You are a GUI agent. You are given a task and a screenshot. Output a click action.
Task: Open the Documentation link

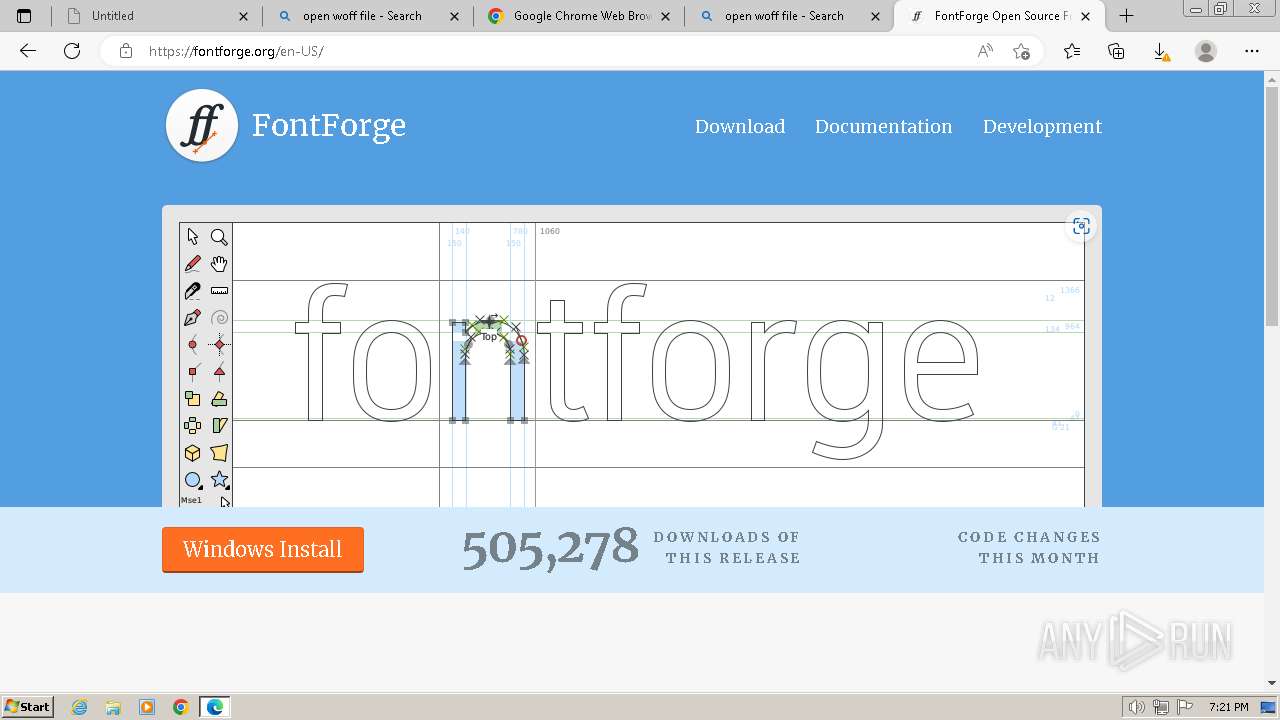(x=883, y=127)
